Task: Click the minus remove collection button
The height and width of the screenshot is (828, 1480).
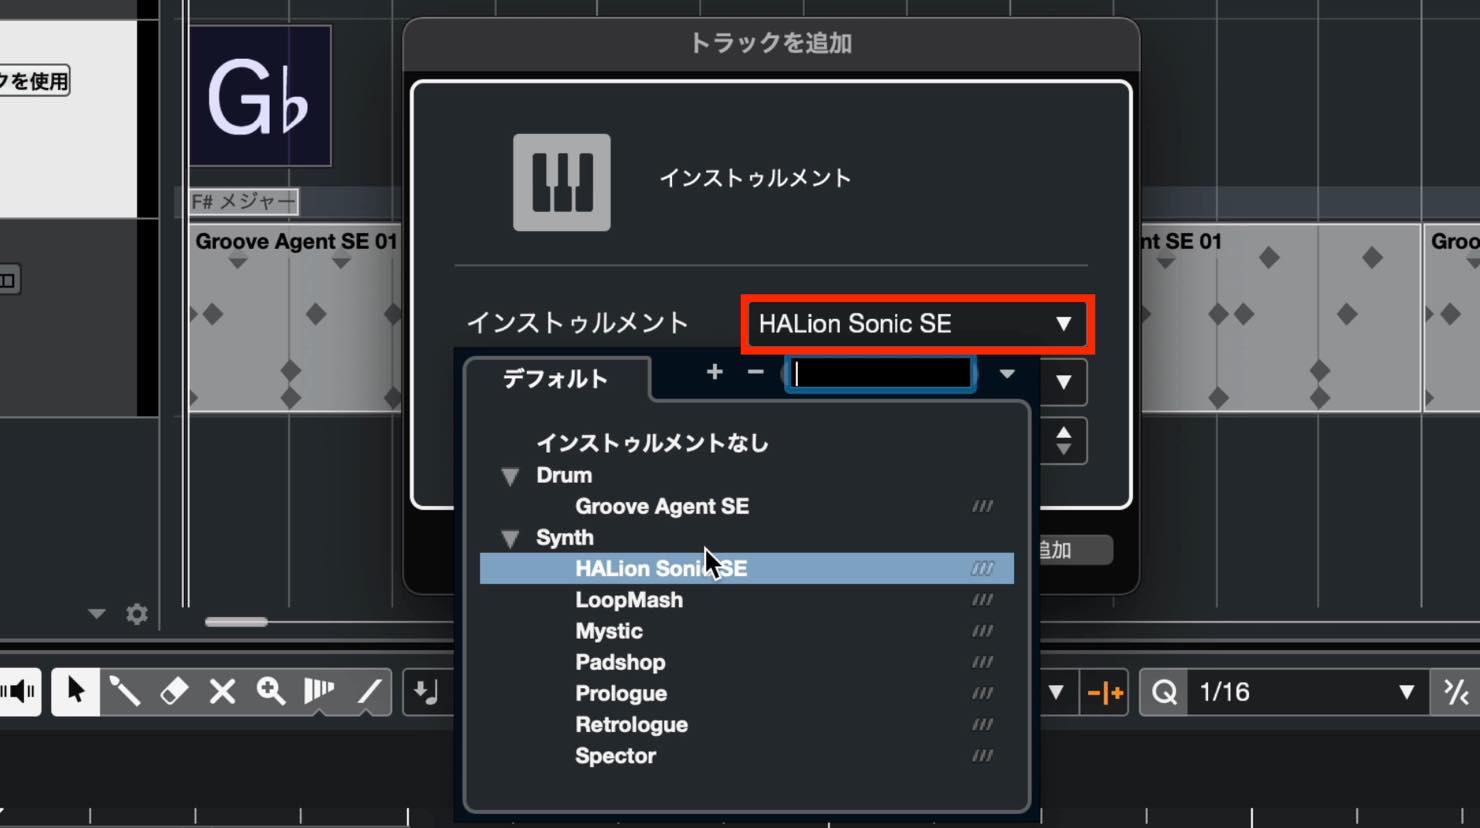Action: 756,372
